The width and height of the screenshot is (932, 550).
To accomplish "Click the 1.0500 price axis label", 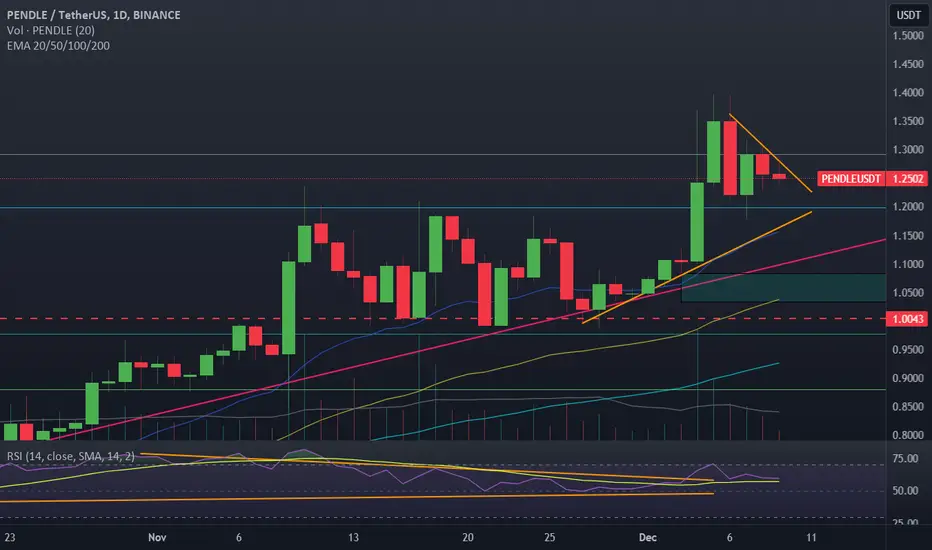I will pos(908,293).
